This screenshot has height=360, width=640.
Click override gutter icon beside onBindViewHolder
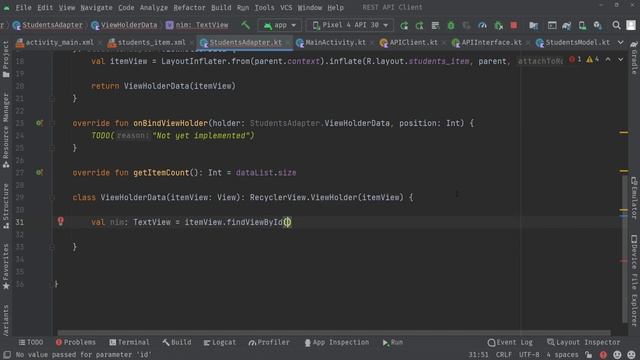(39, 123)
